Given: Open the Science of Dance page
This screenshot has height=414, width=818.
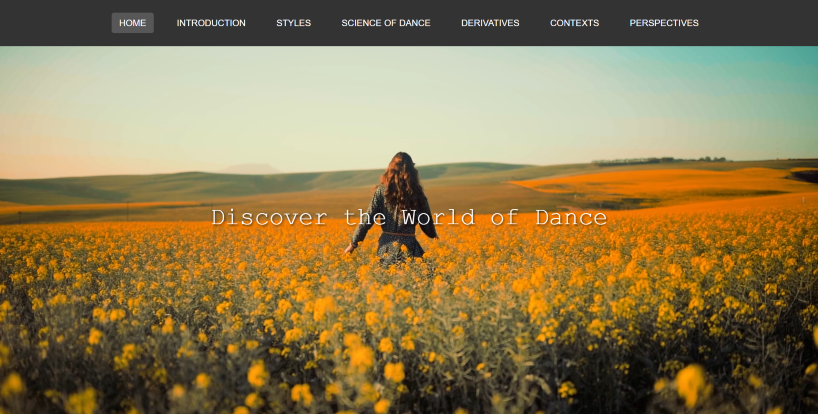Looking at the screenshot, I should point(386,23).
